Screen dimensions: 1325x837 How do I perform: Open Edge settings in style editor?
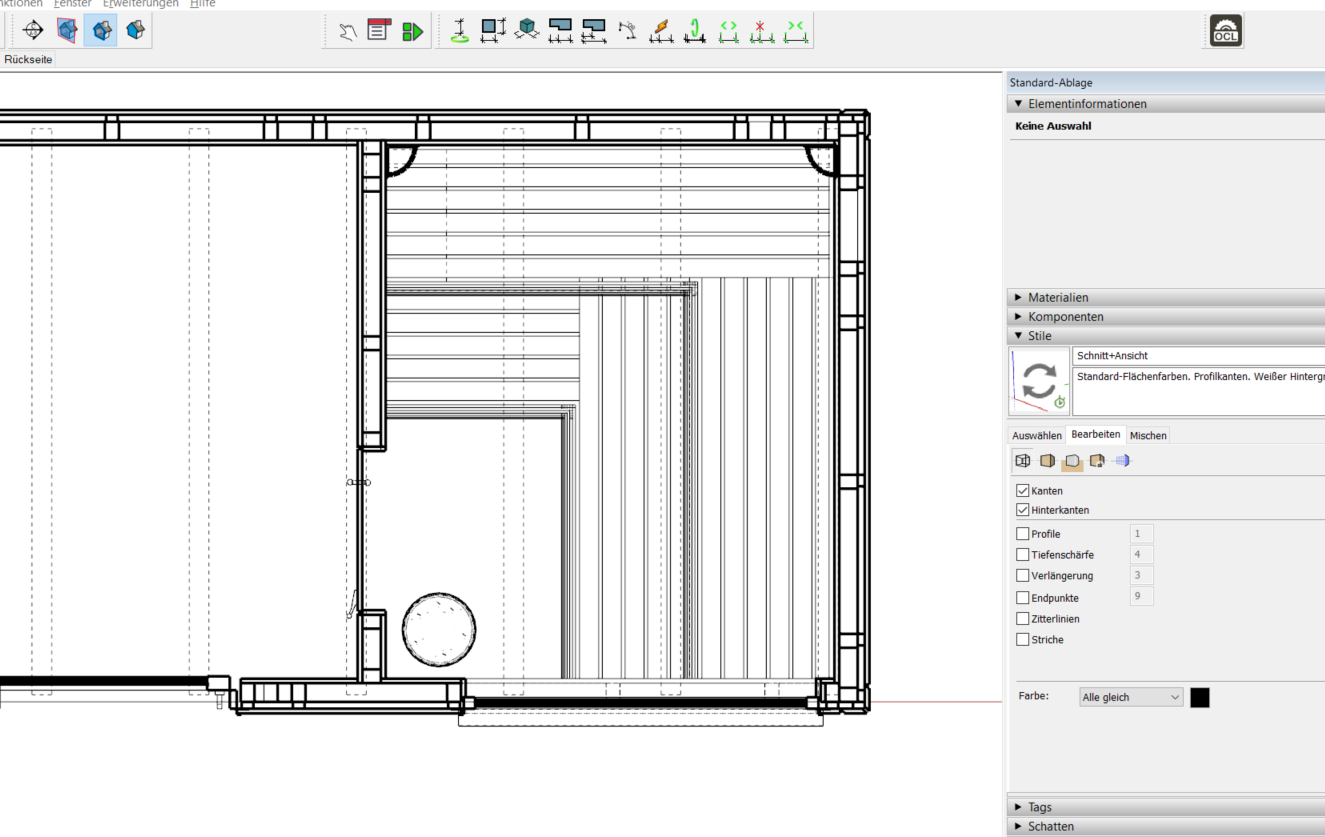(1023, 461)
